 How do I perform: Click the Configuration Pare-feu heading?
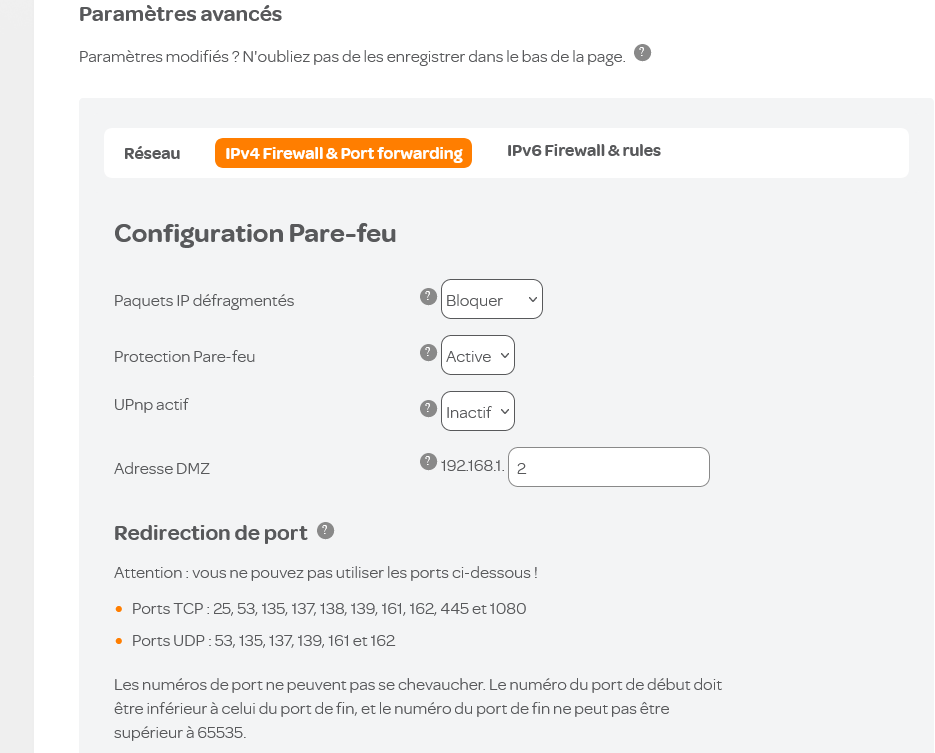pos(255,234)
